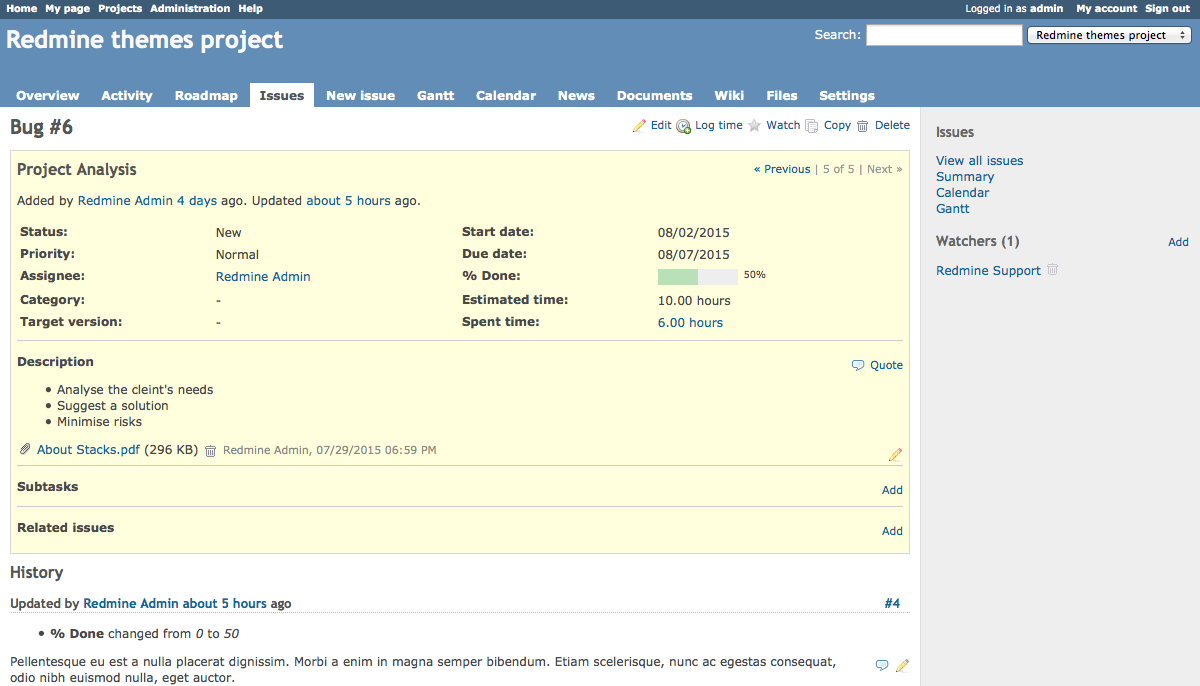Open the Files tab
This screenshot has width=1200, height=686.
(x=782, y=96)
